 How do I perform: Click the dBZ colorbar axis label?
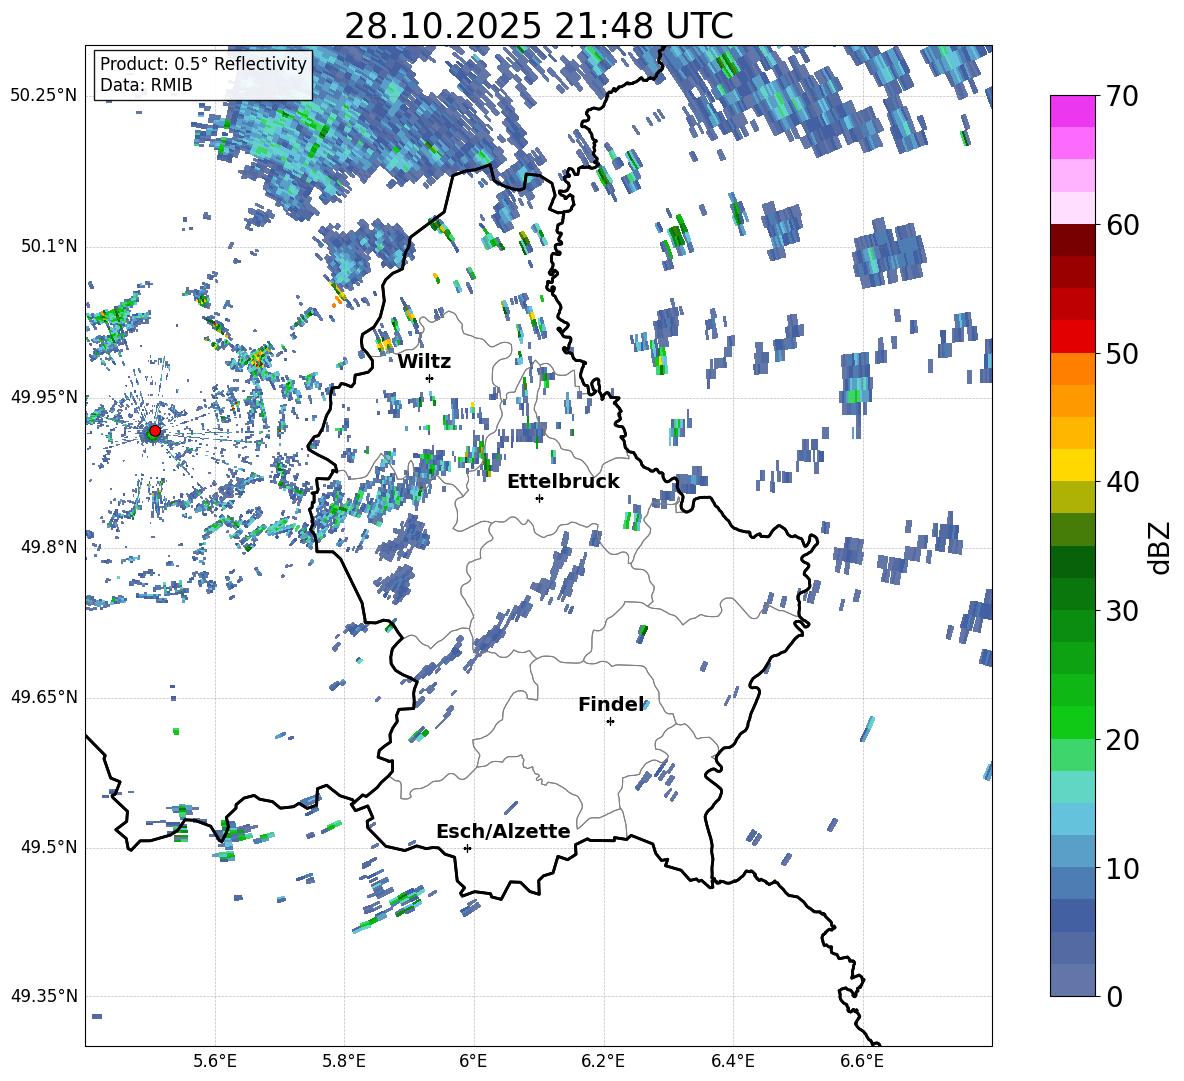1160,547
